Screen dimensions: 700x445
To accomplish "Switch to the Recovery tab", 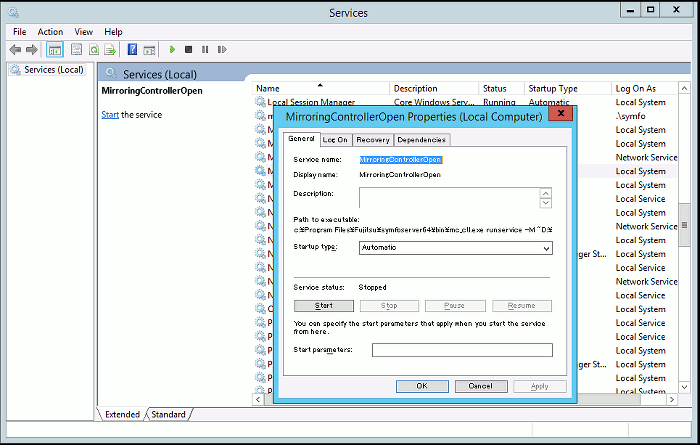I will (373, 140).
